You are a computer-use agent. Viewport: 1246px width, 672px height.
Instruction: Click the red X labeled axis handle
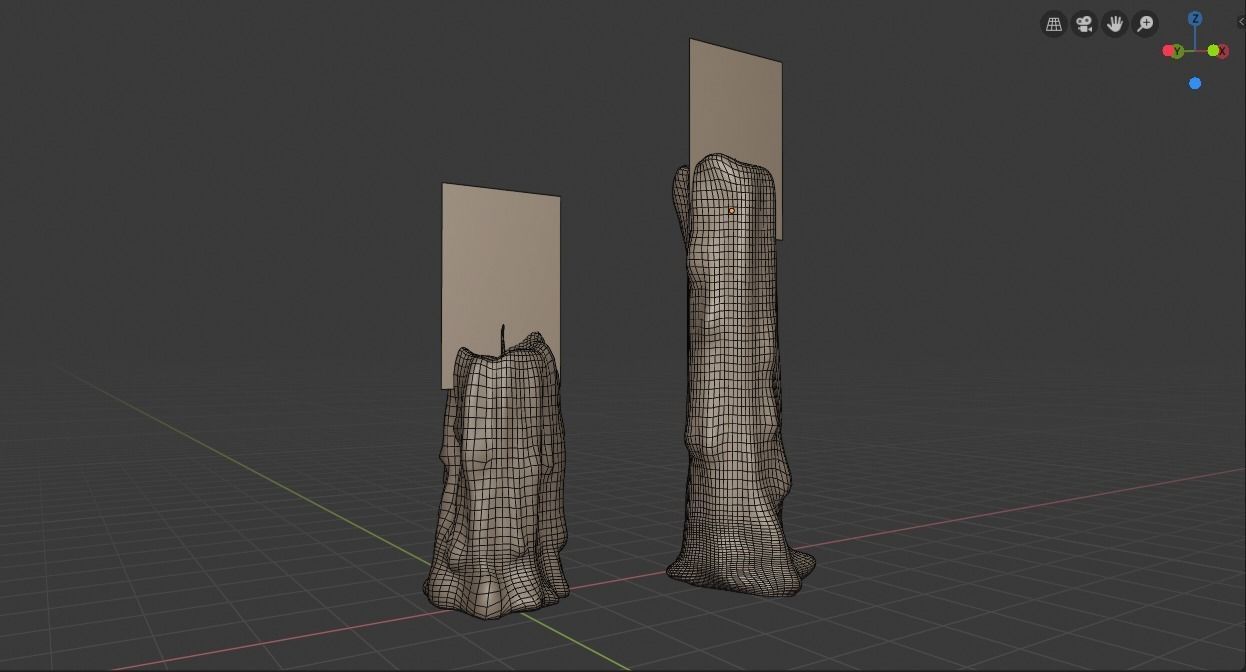[1222, 51]
